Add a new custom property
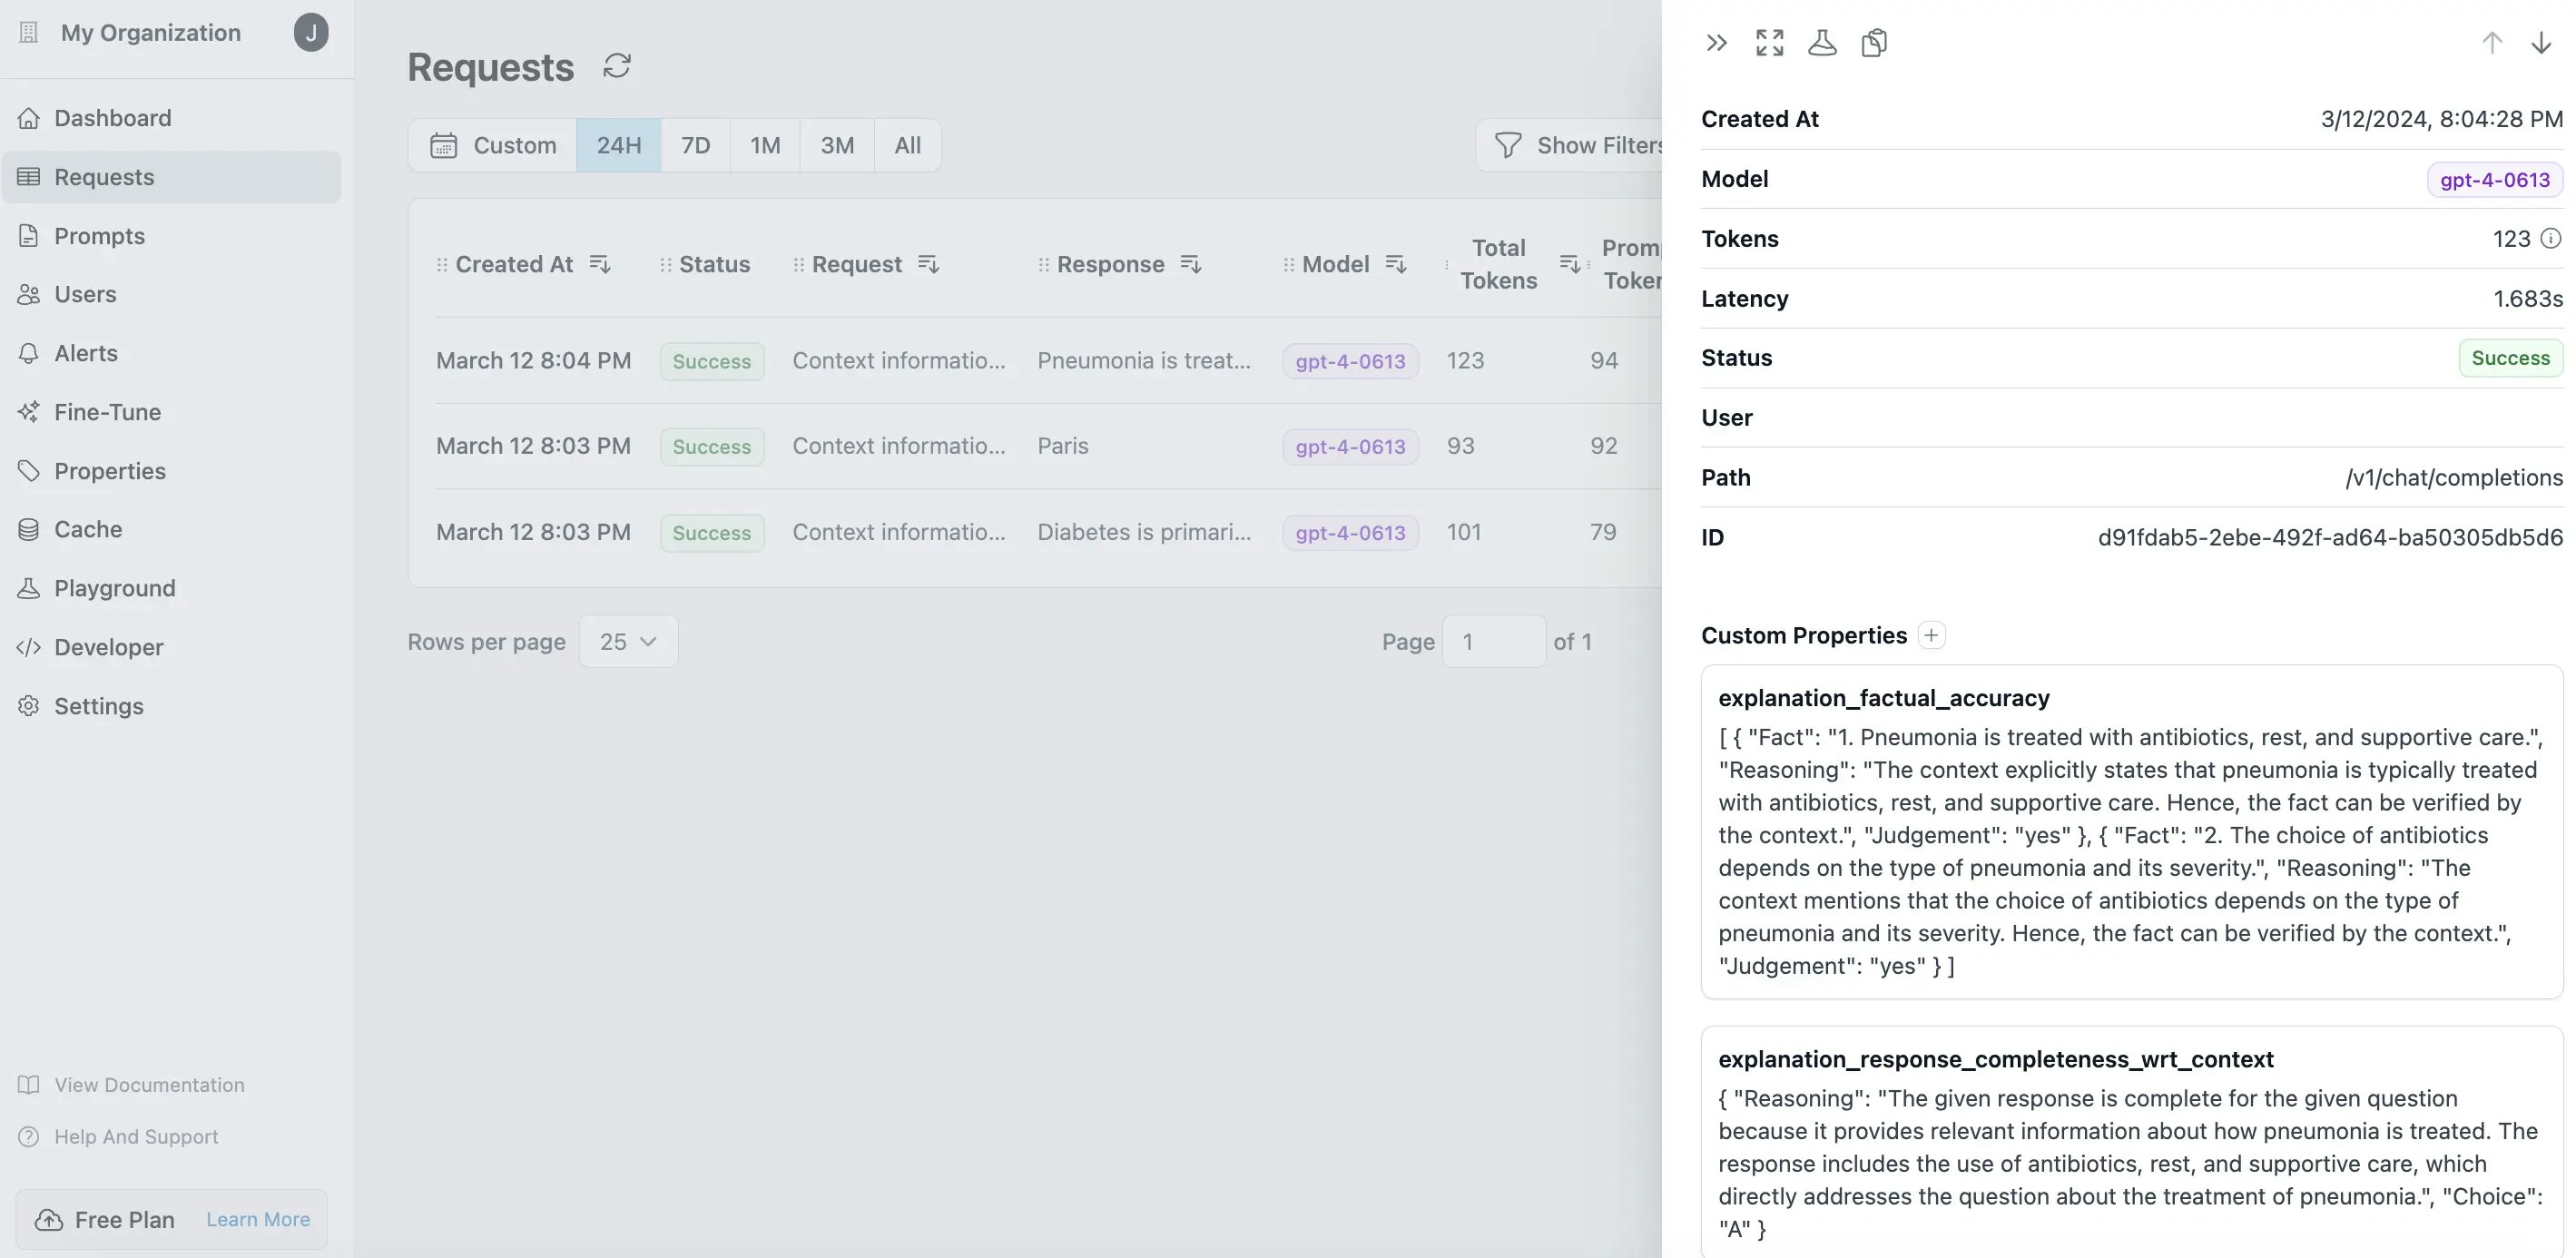This screenshot has height=1258, width=2576. point(1931,635)
